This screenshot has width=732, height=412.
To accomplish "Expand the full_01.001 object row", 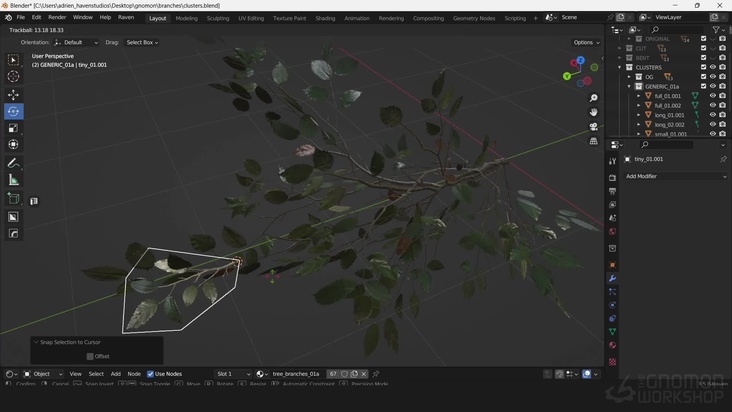I will 639,96.
